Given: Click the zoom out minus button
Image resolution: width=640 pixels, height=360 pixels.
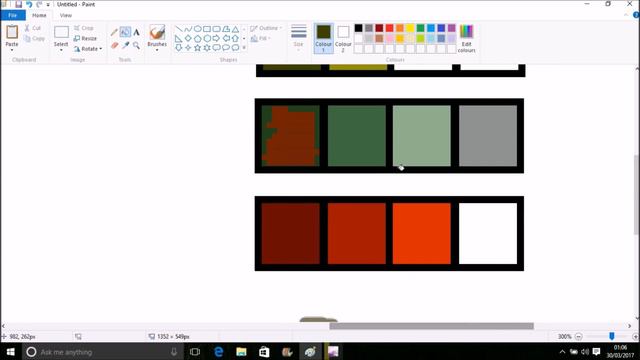Looking at the screenshot, I should click(x=578, y=336).
